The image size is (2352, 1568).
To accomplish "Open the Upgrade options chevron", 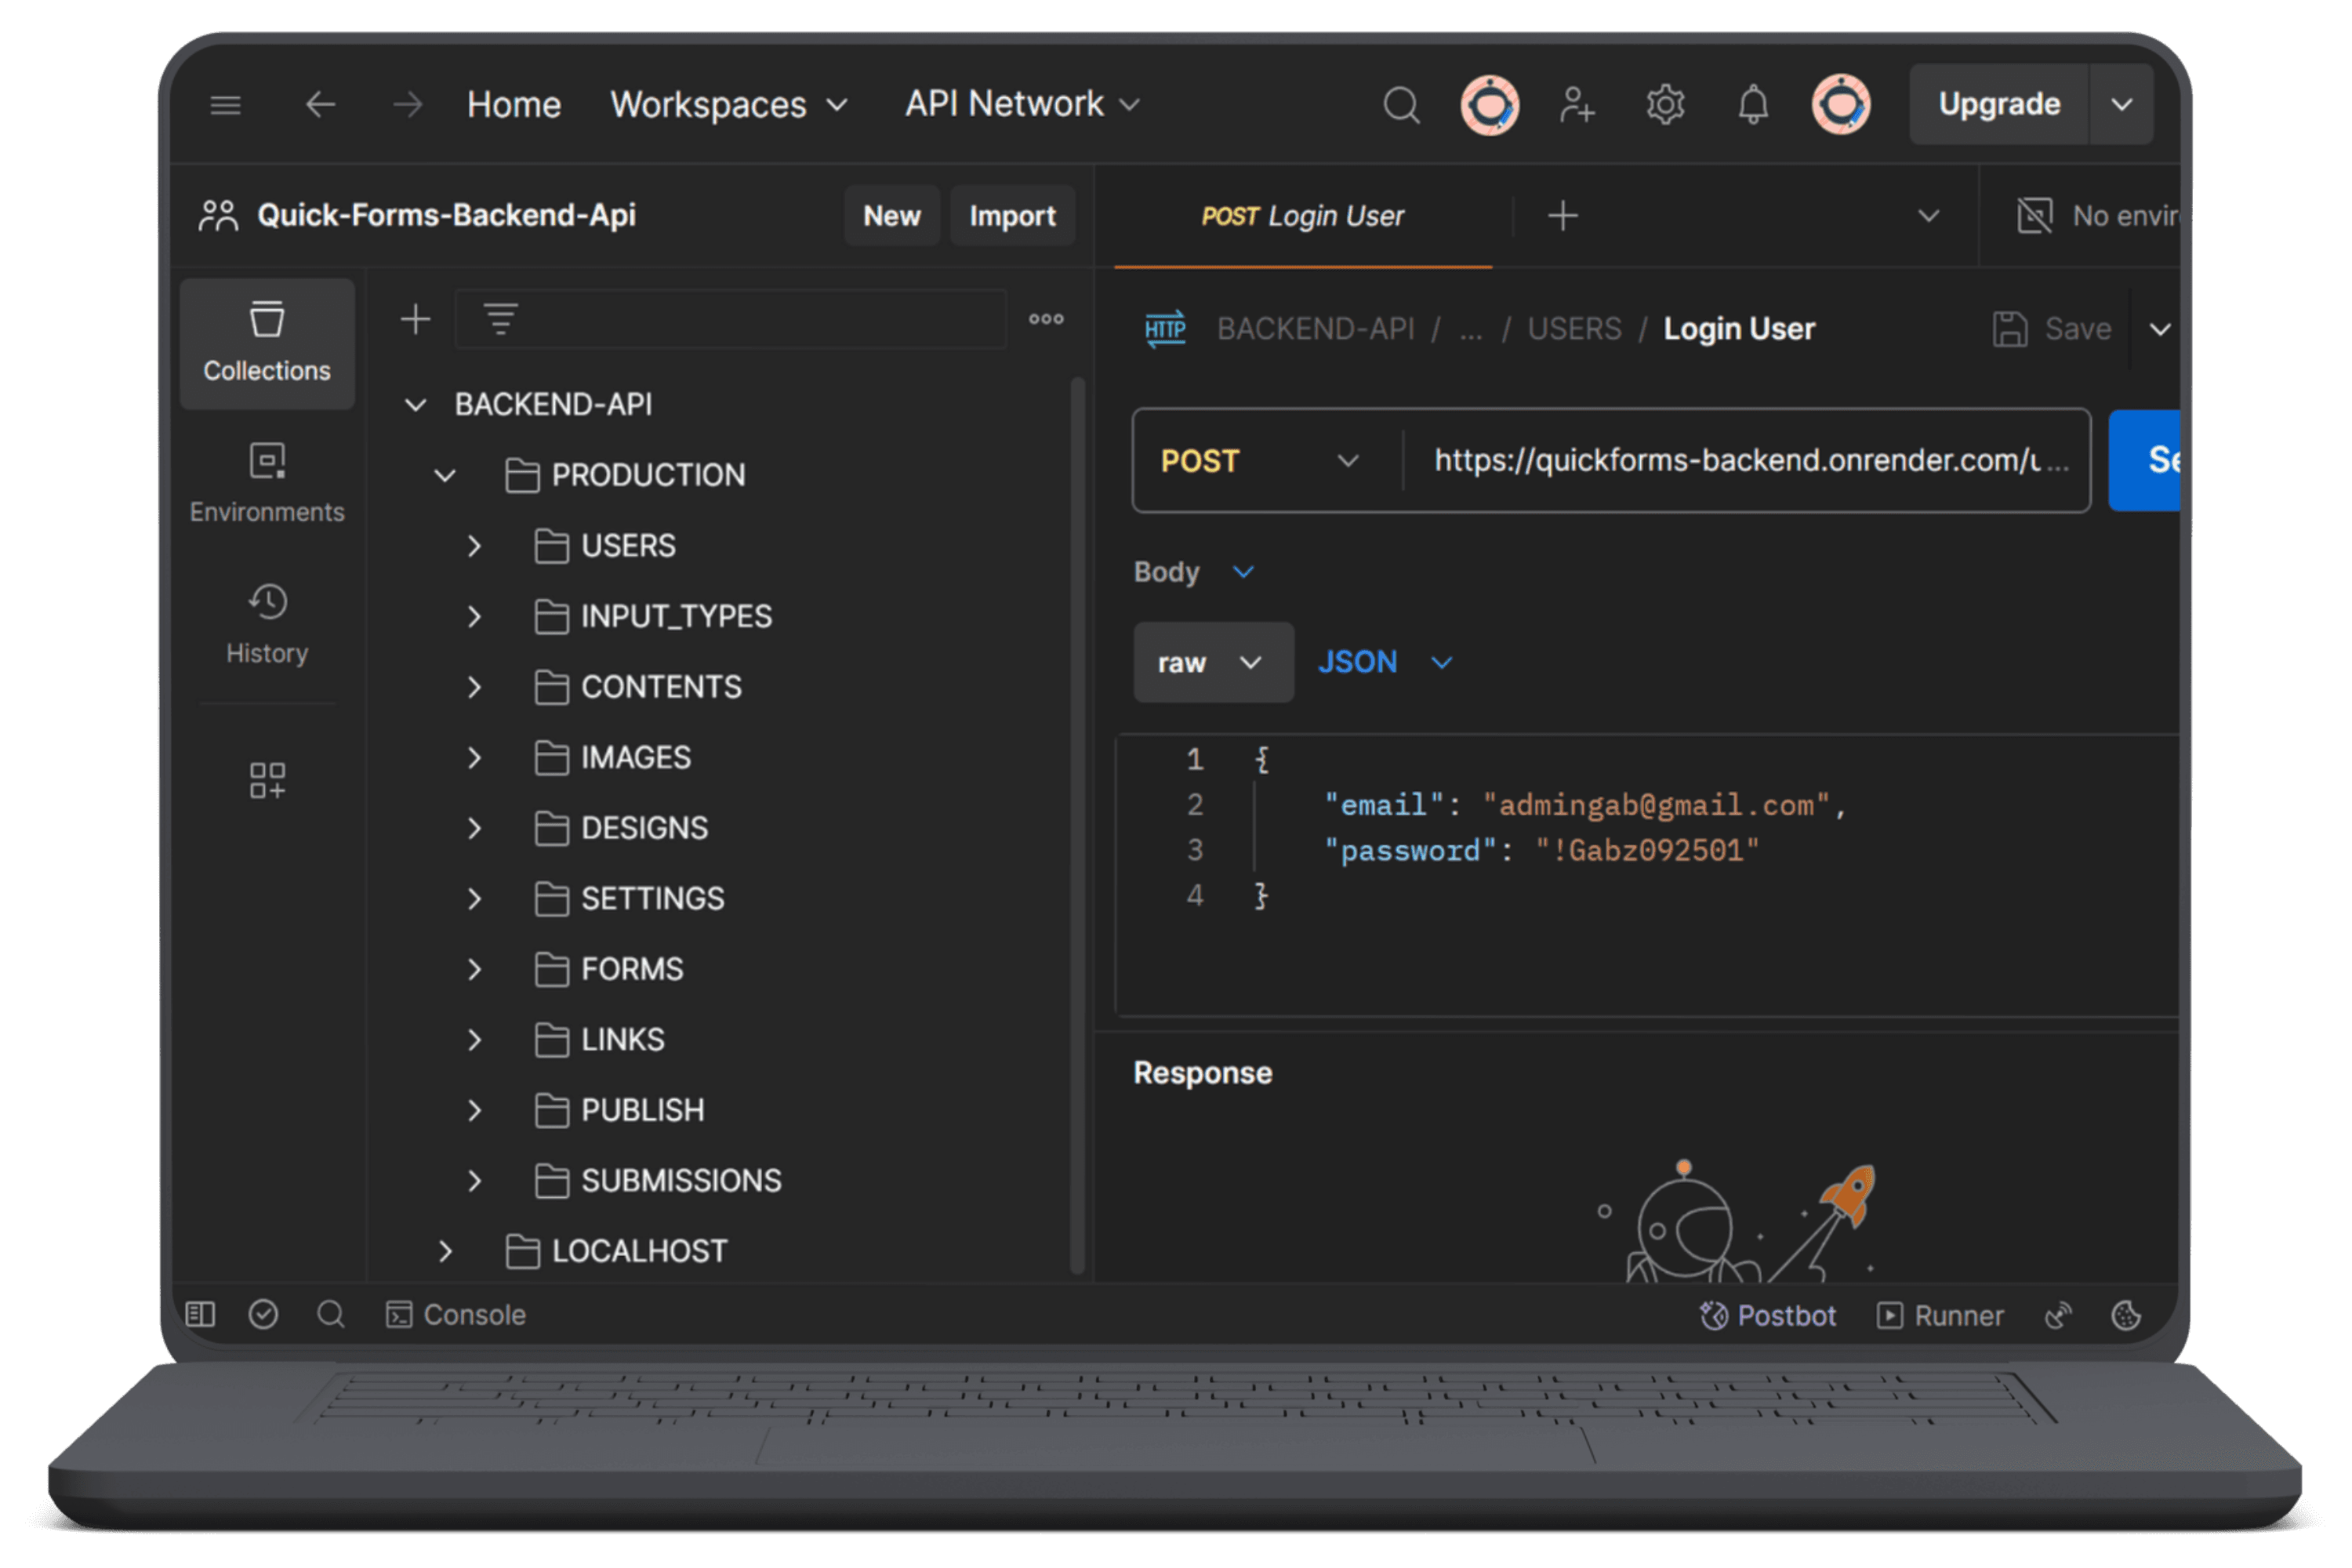I will [x=2121, y=104].
